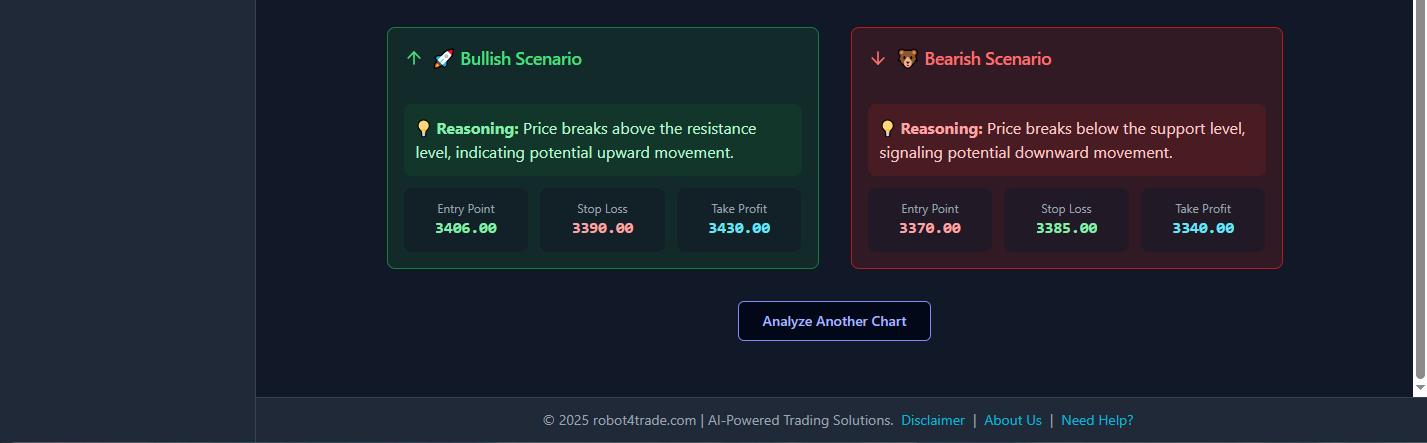Click the Bullish Scenario heading text

click(x=521, y=59)
